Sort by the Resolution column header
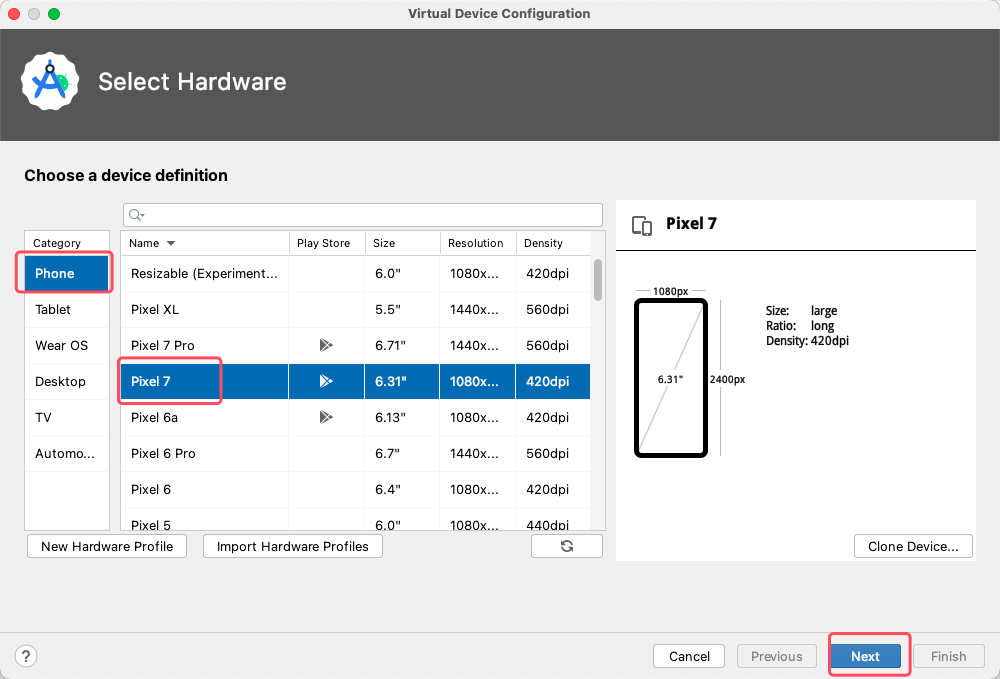The width and height of the screenshot is (1000, 679). 478,243
